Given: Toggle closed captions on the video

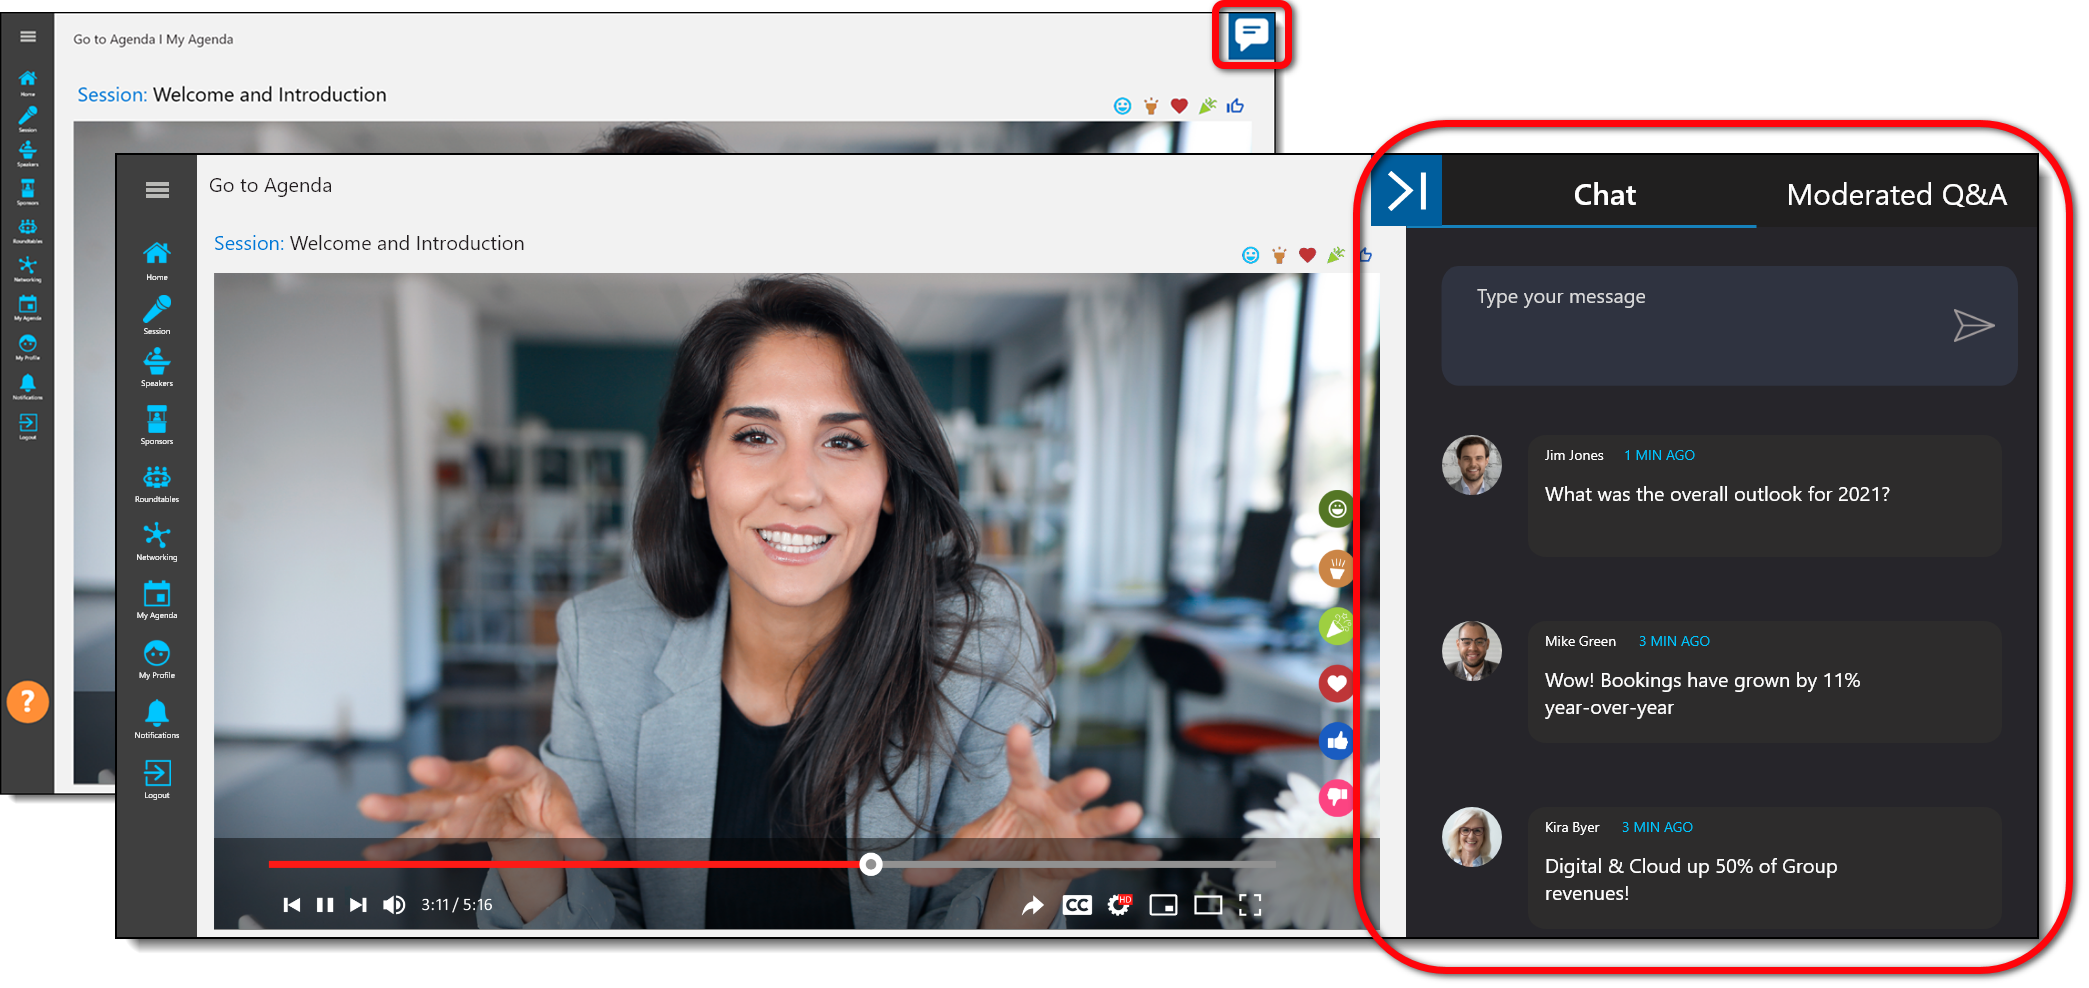Looking at the screenshot, I should (x=1077, y=905).
